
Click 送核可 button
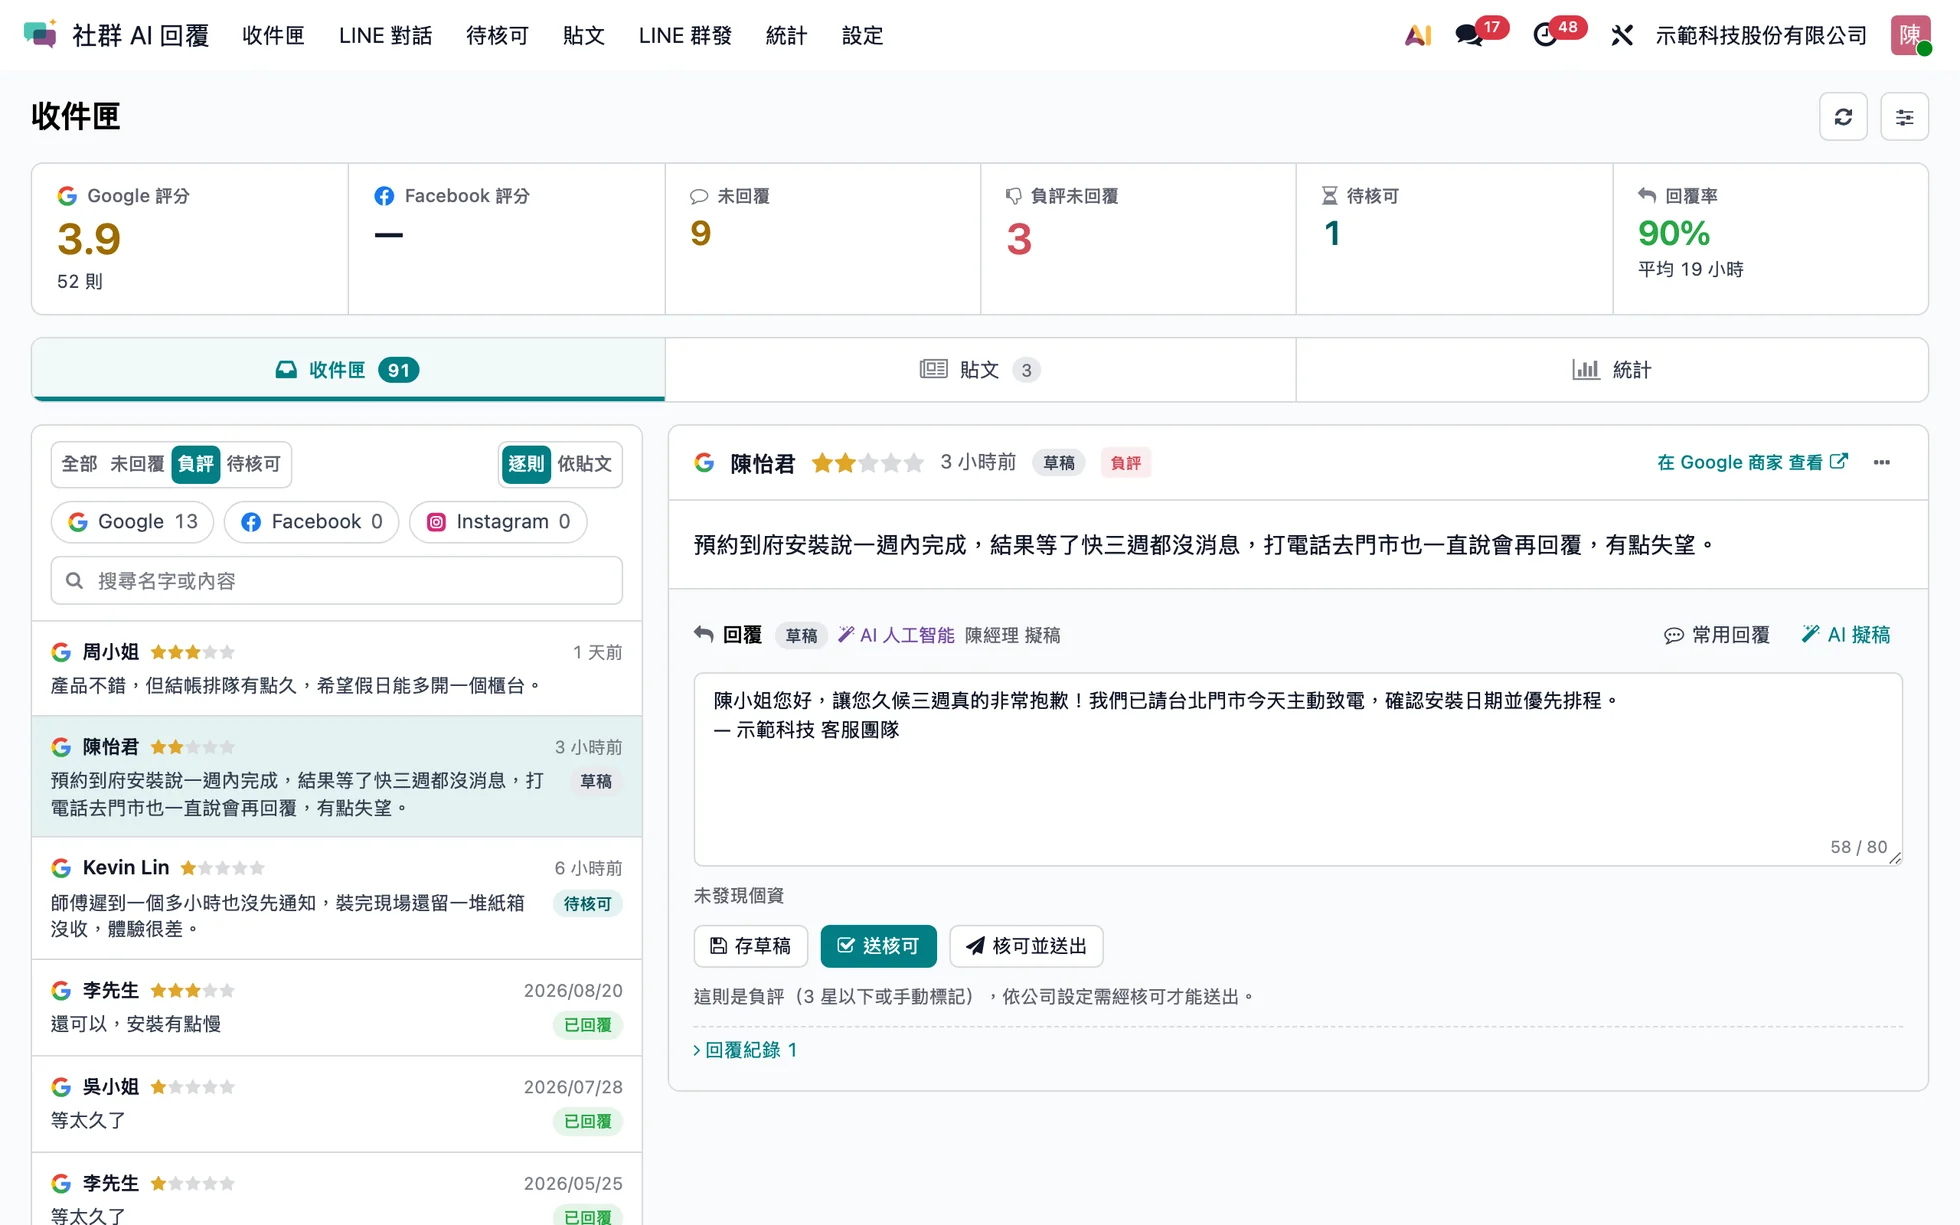(x=878, y=946)
